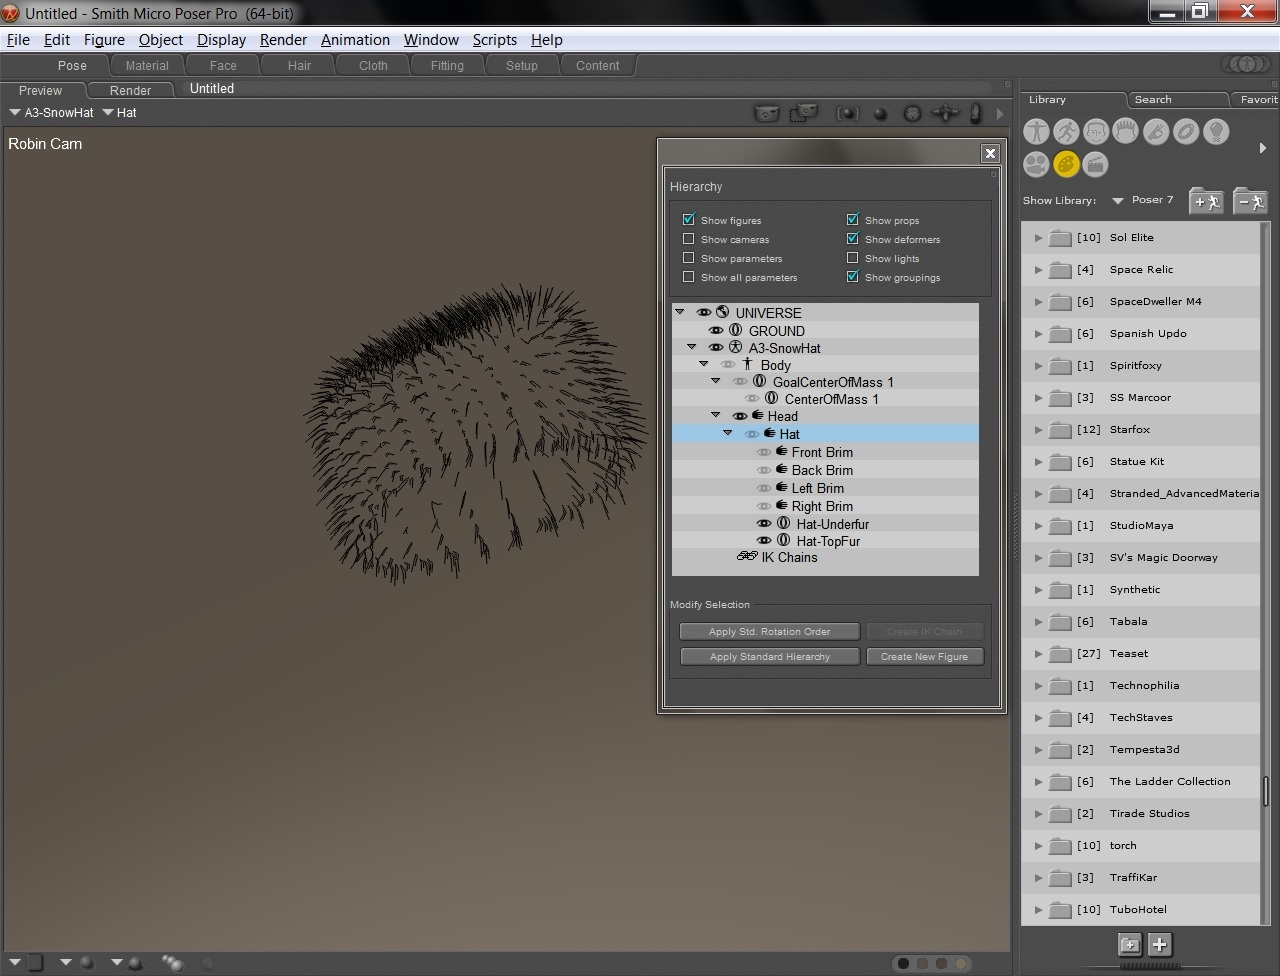The width and height of the screenshot is (1280, 976).
Task: Switch to the Cloth room tab
Action: click(x=373, y=66)
